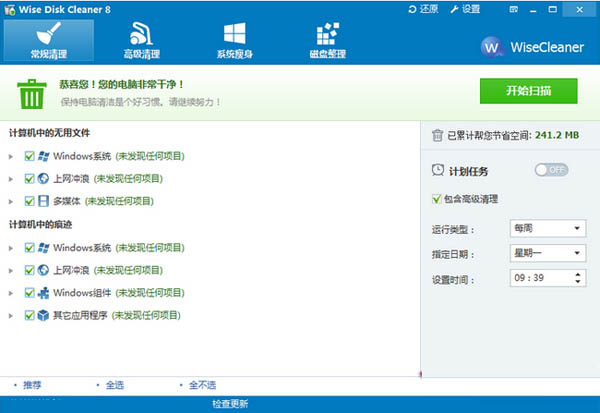Open the 常规清理 tab

49,40
